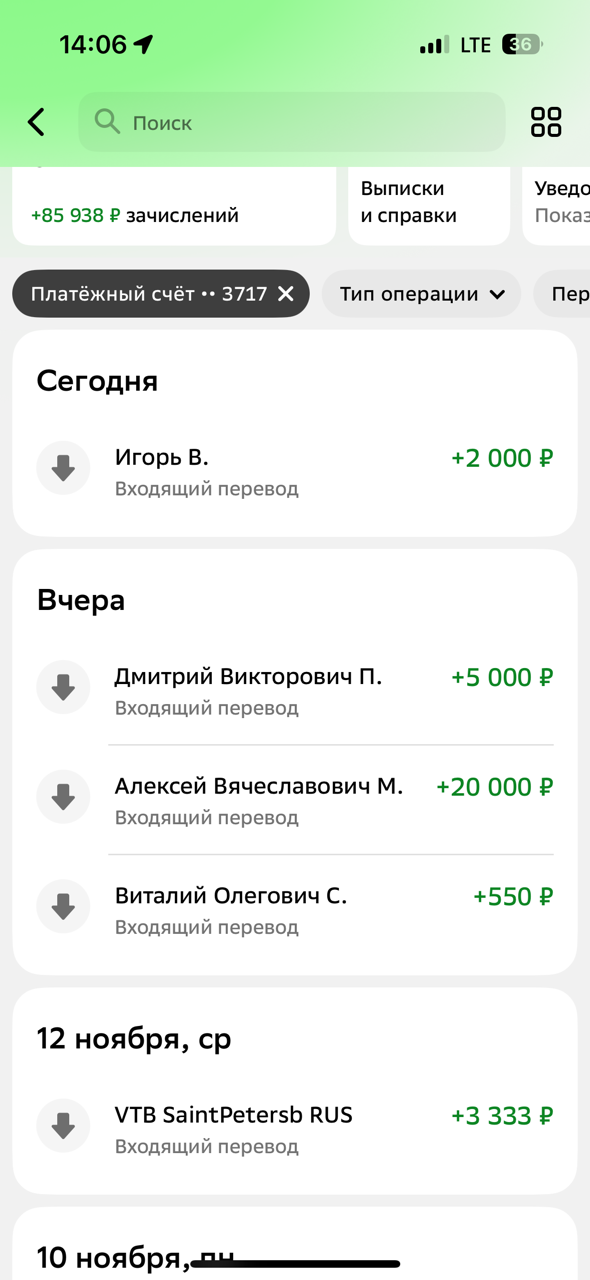Tap the back arrow icon
The image size is (590, 1280).
(x=36, y=122)
